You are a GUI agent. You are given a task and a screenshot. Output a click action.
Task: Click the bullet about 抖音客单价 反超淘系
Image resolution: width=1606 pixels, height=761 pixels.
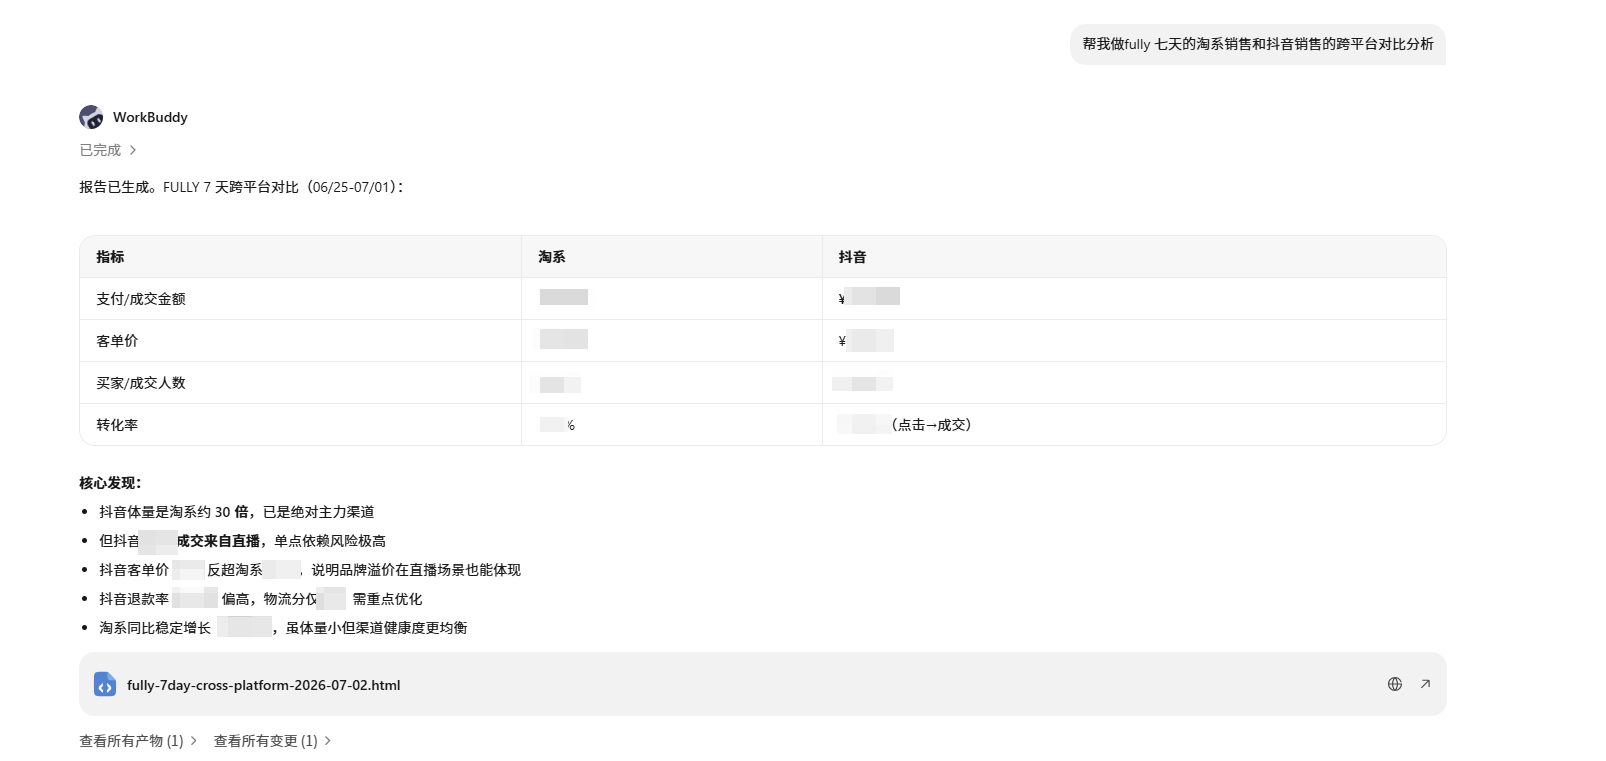(310, 570)
